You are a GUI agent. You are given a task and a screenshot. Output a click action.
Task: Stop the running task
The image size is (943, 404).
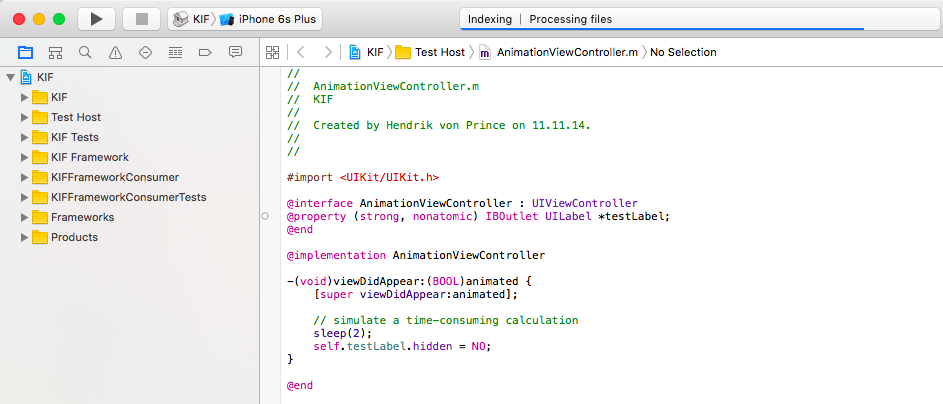click(x=141, y=19)
